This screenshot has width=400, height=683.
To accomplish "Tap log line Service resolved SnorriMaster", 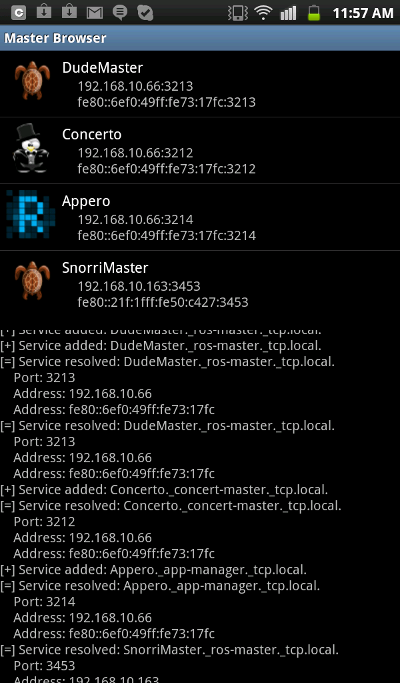I will (x=169, y=650).
